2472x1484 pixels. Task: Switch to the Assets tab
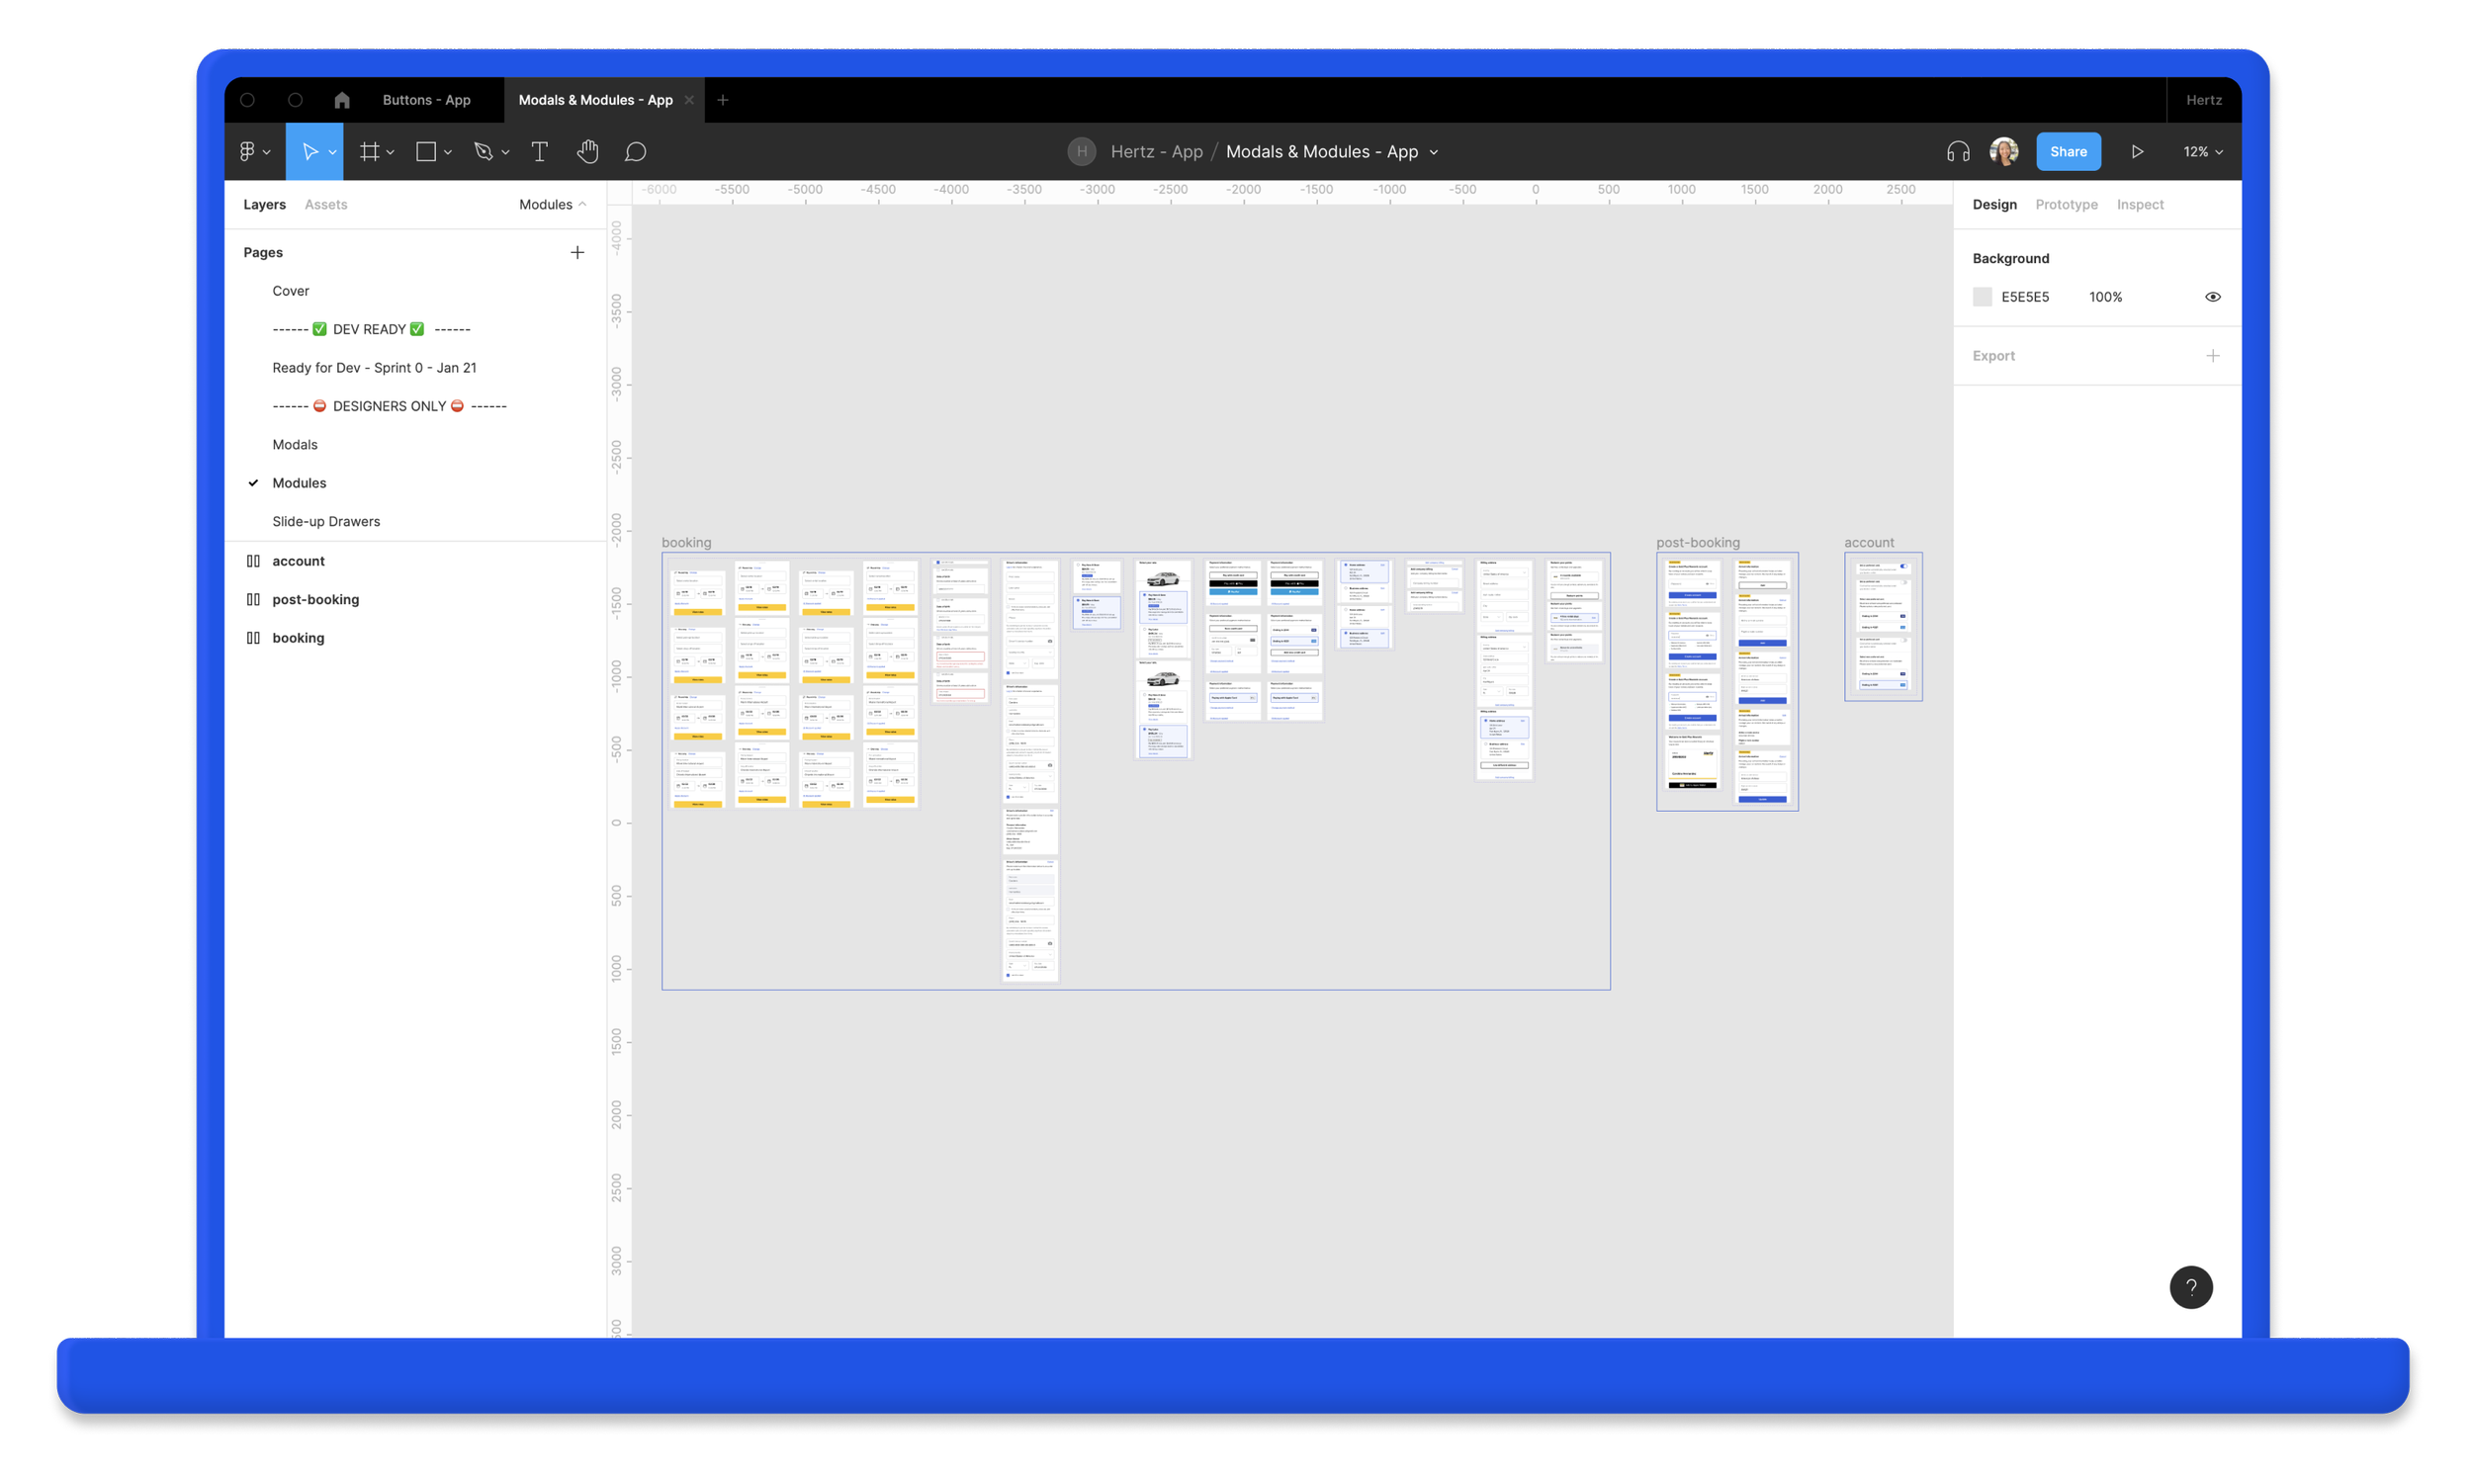coord(325,204)
